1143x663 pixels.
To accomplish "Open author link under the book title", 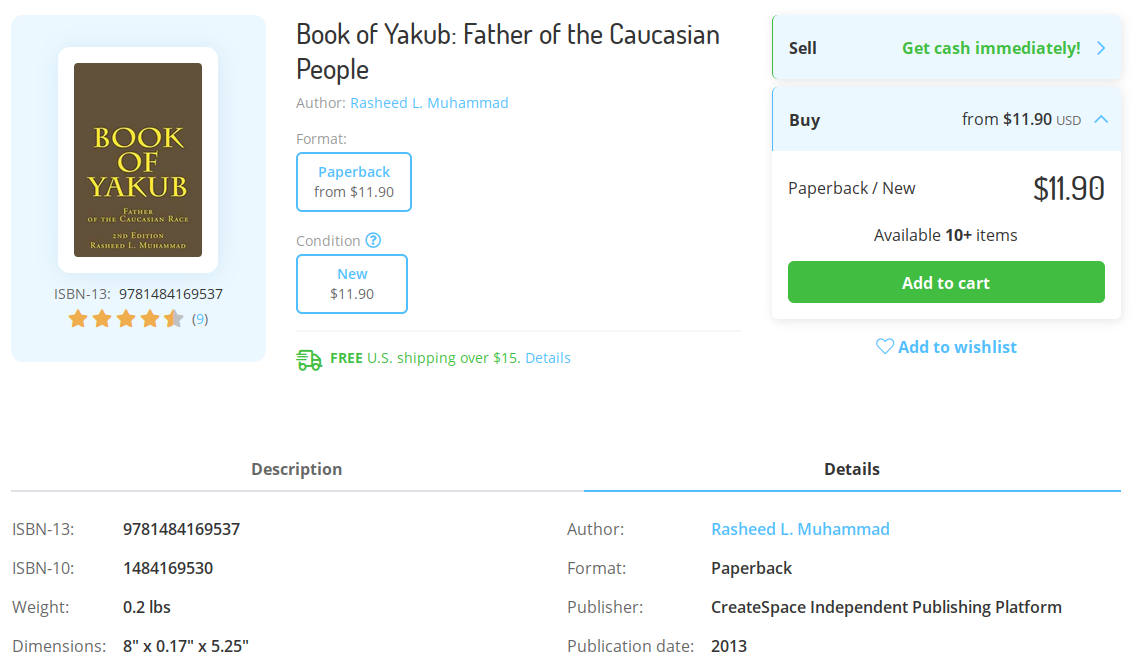I will 429,103.
